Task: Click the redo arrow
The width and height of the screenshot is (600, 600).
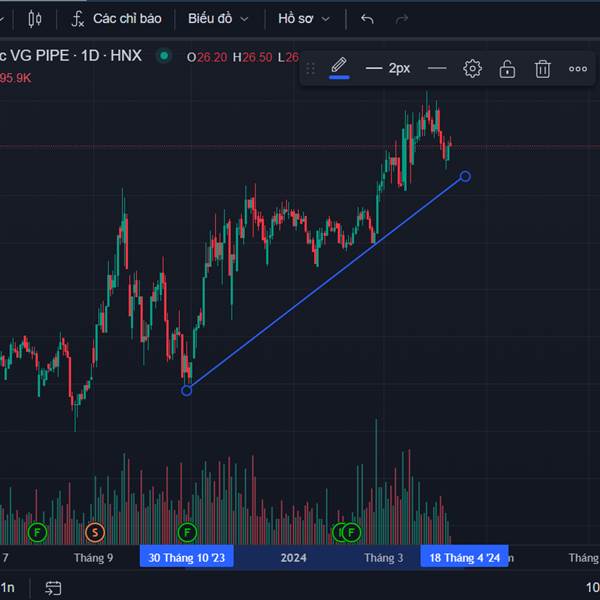Action: (402, 18)
